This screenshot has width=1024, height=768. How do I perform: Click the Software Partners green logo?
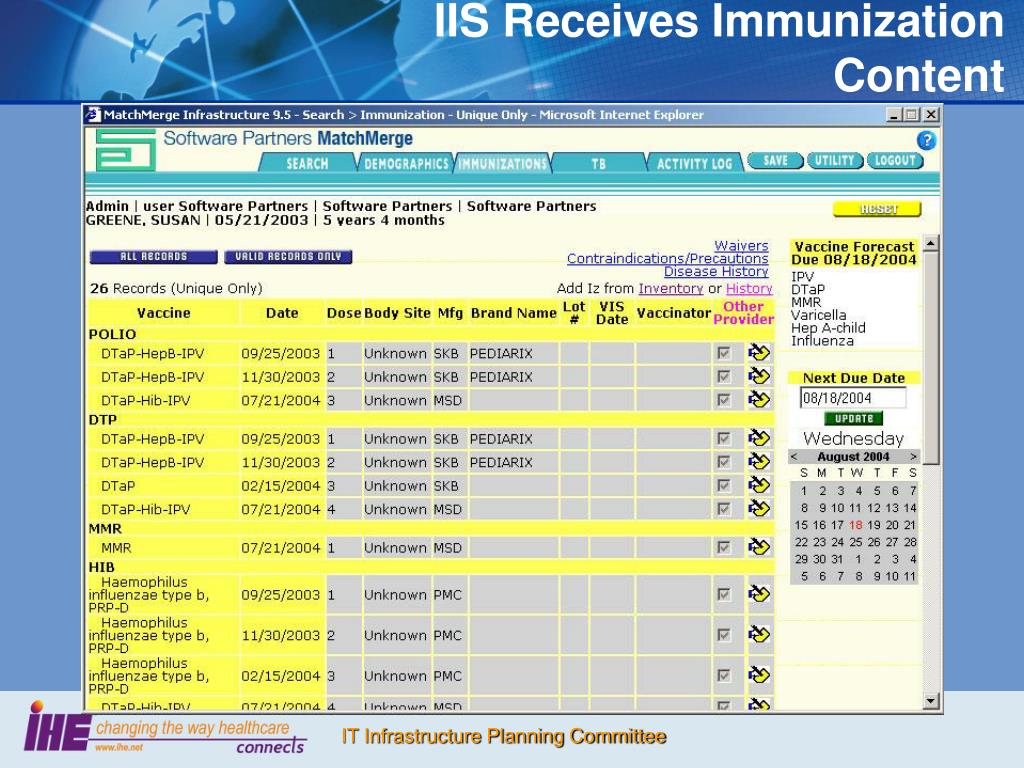point(126,150)
